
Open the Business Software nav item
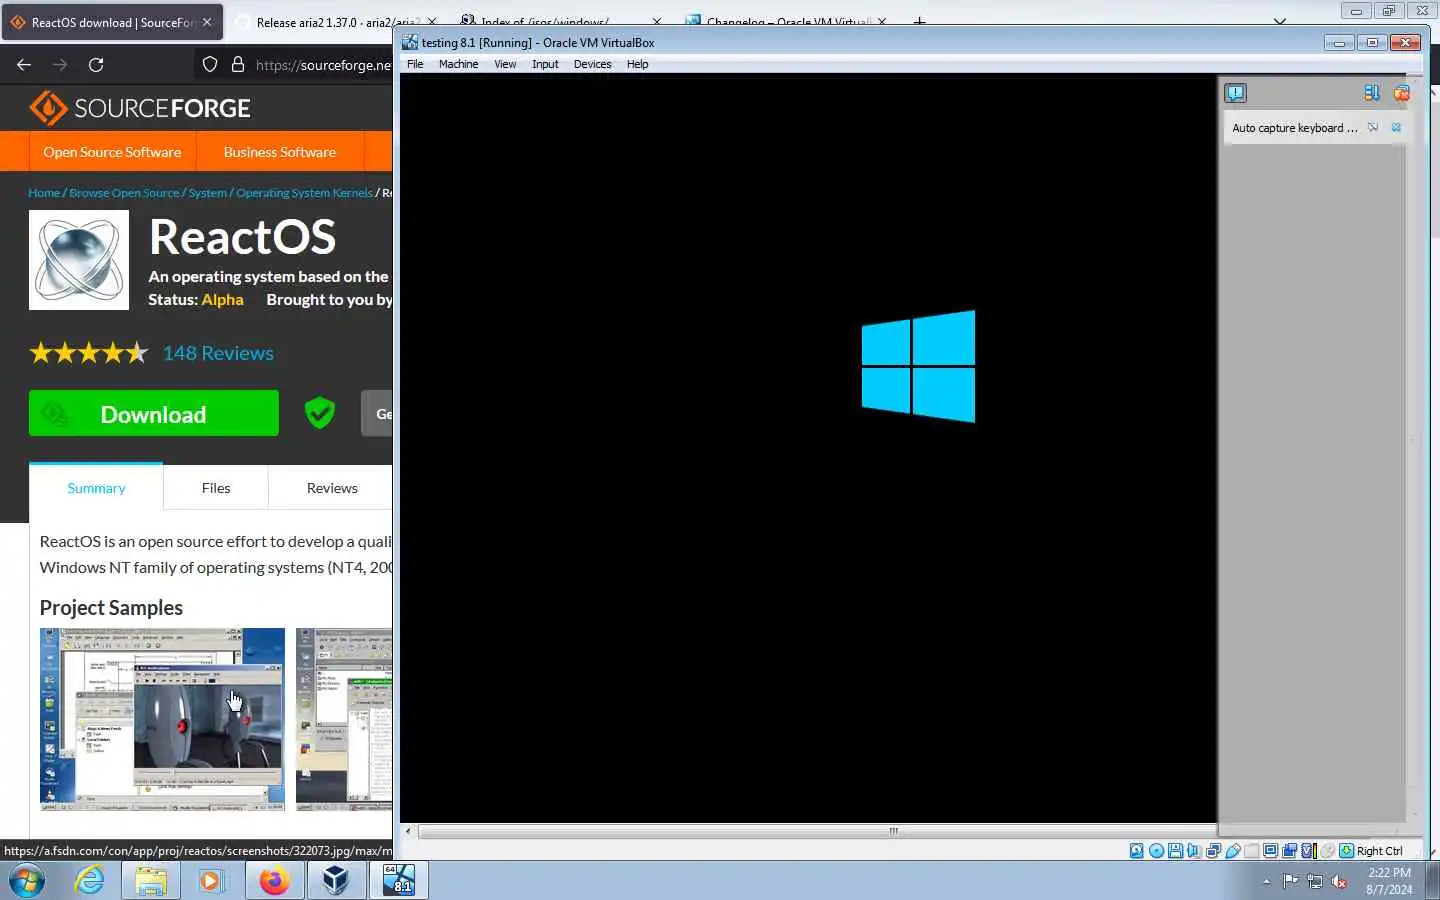tap(280, 152)
